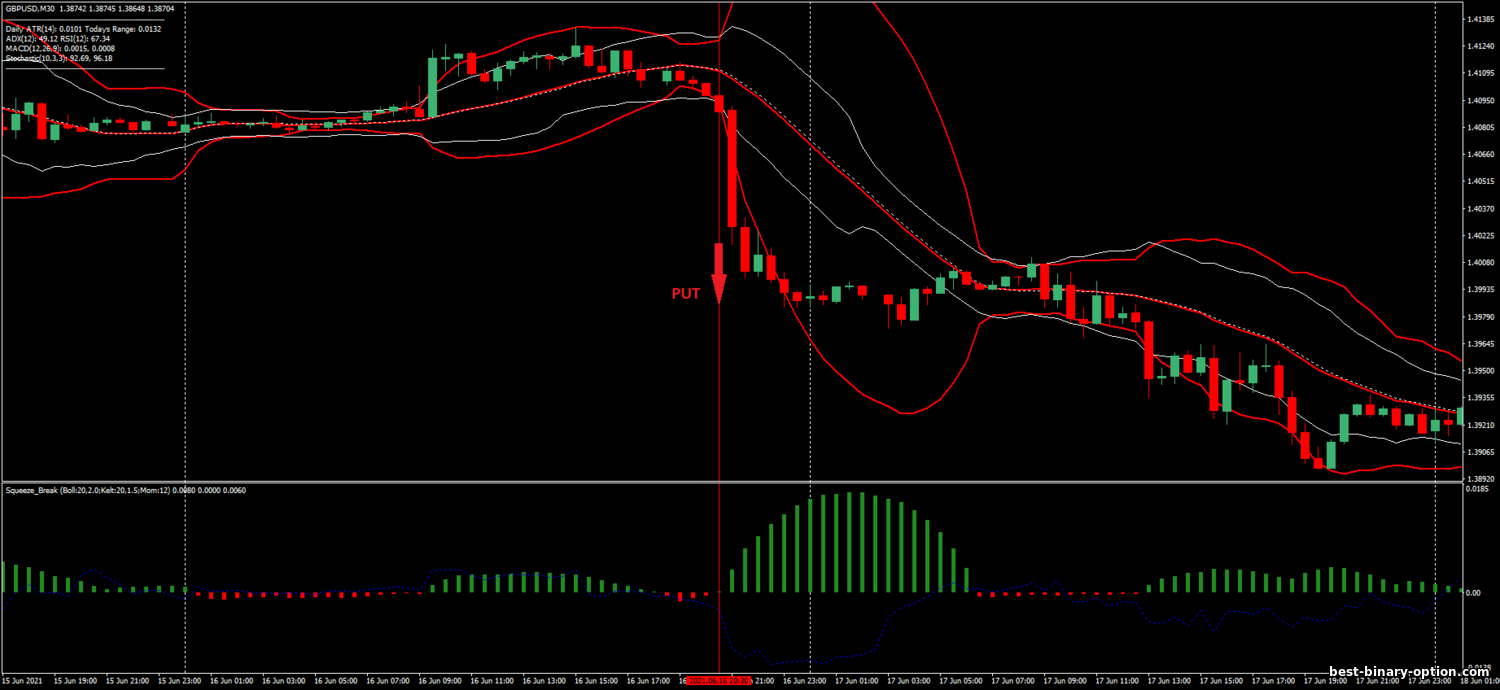This screenshot has width=1500, height=690.
Task: Click the 1.39790 price axis label
Action: (1480, 316)
